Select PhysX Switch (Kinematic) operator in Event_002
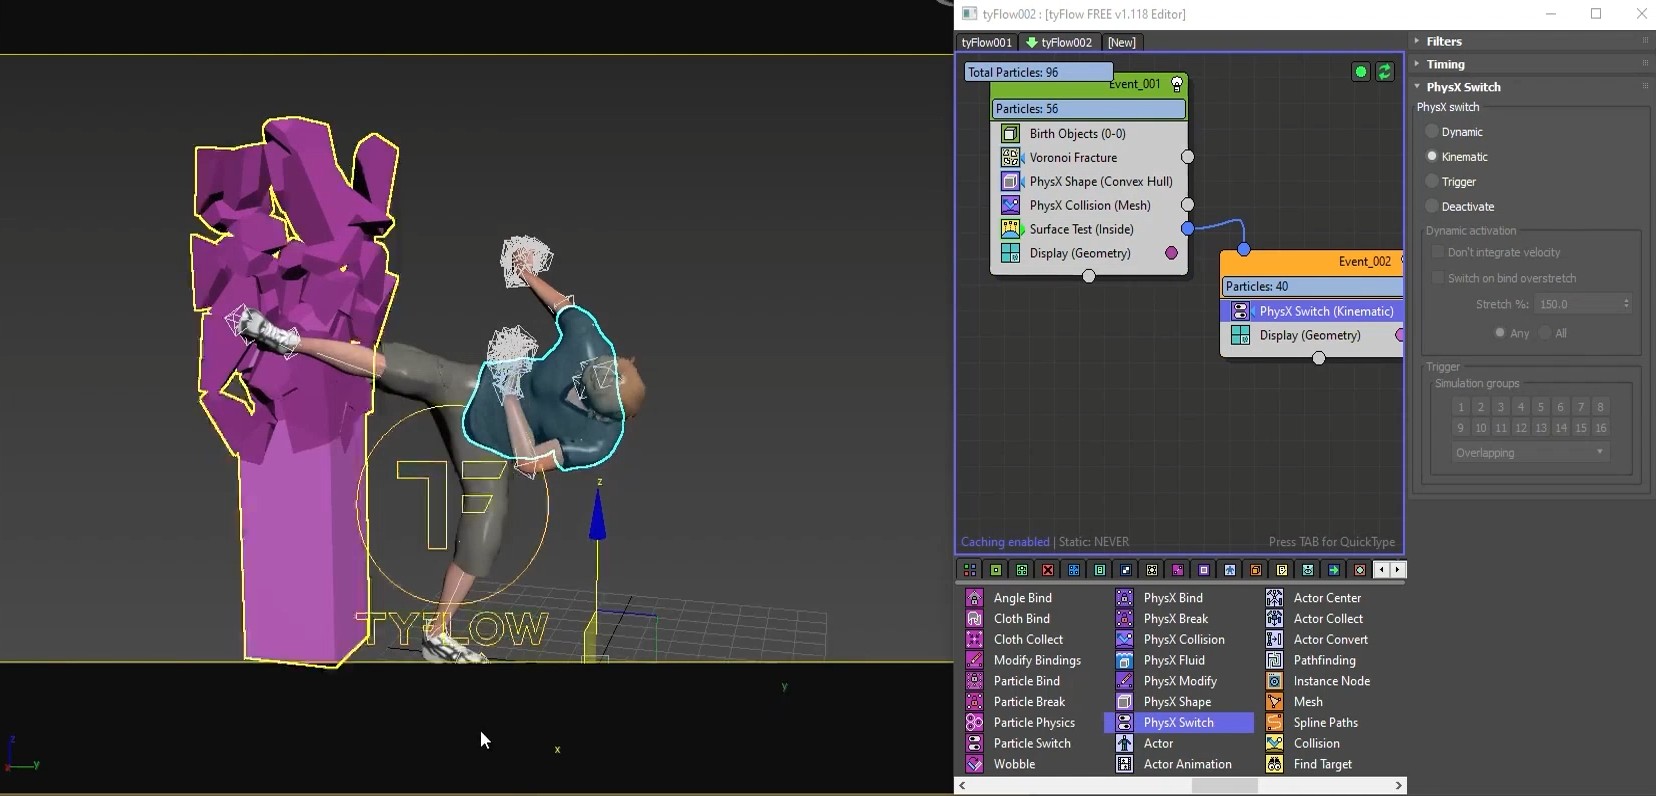This screenshot has height=796, width=1656. tap(1325, 311)
